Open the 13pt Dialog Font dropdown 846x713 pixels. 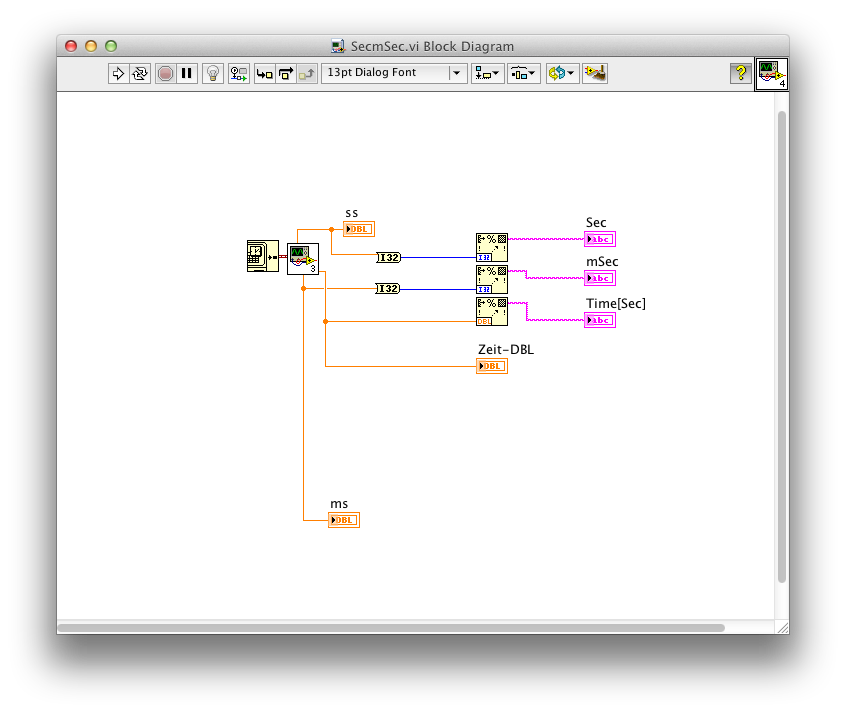coord(394,73)
